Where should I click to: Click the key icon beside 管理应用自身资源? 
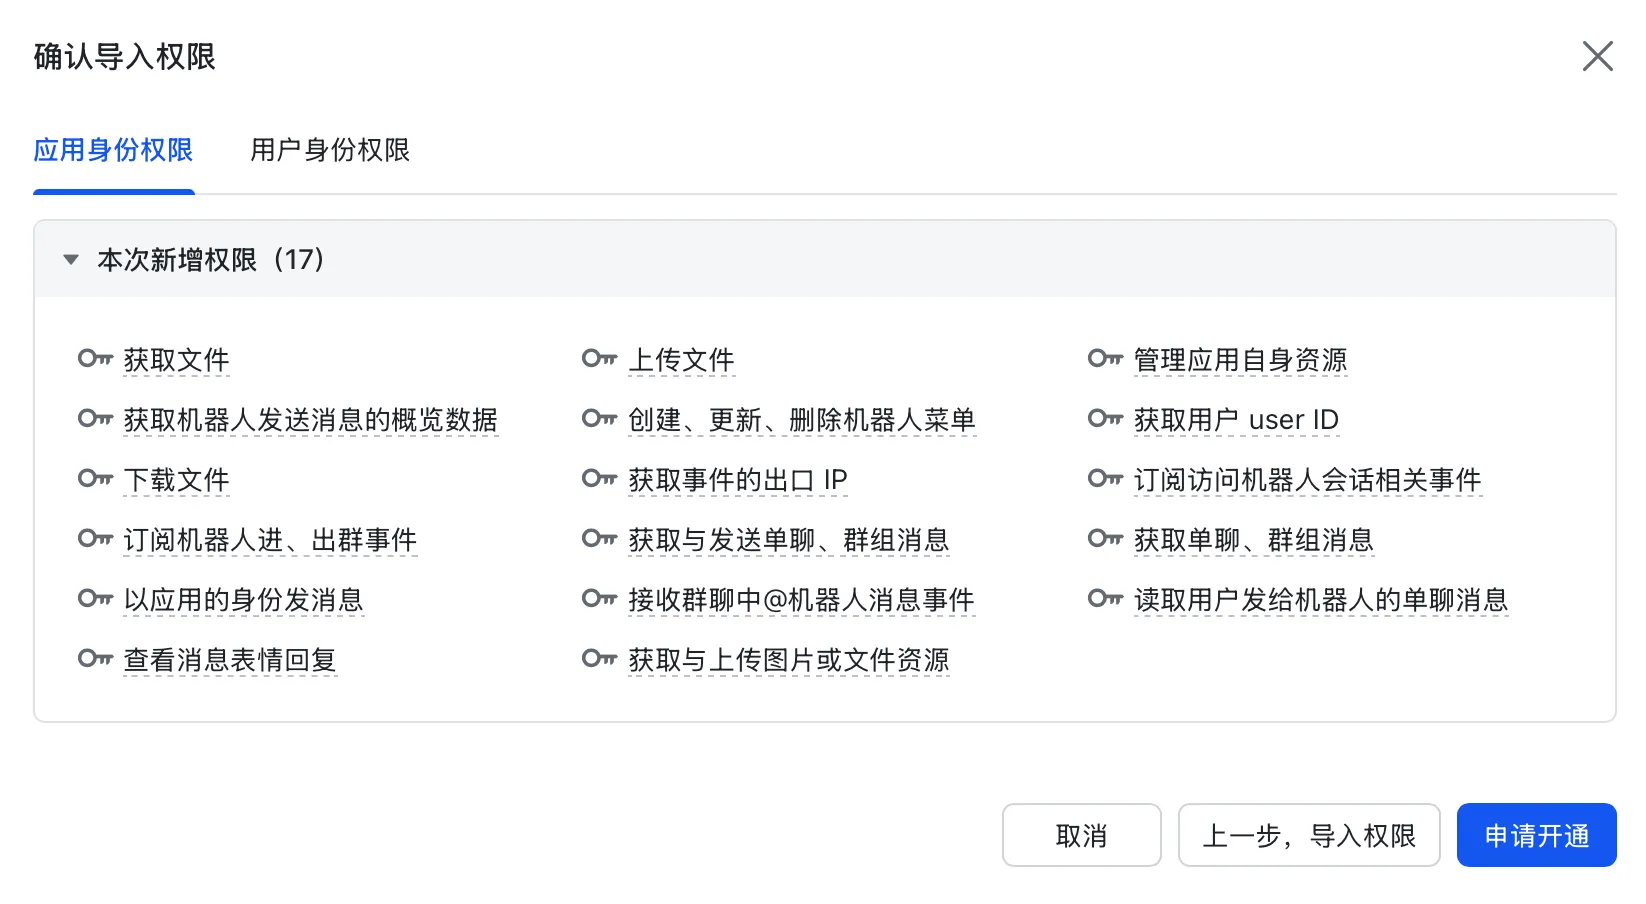tap(1105, 359)
